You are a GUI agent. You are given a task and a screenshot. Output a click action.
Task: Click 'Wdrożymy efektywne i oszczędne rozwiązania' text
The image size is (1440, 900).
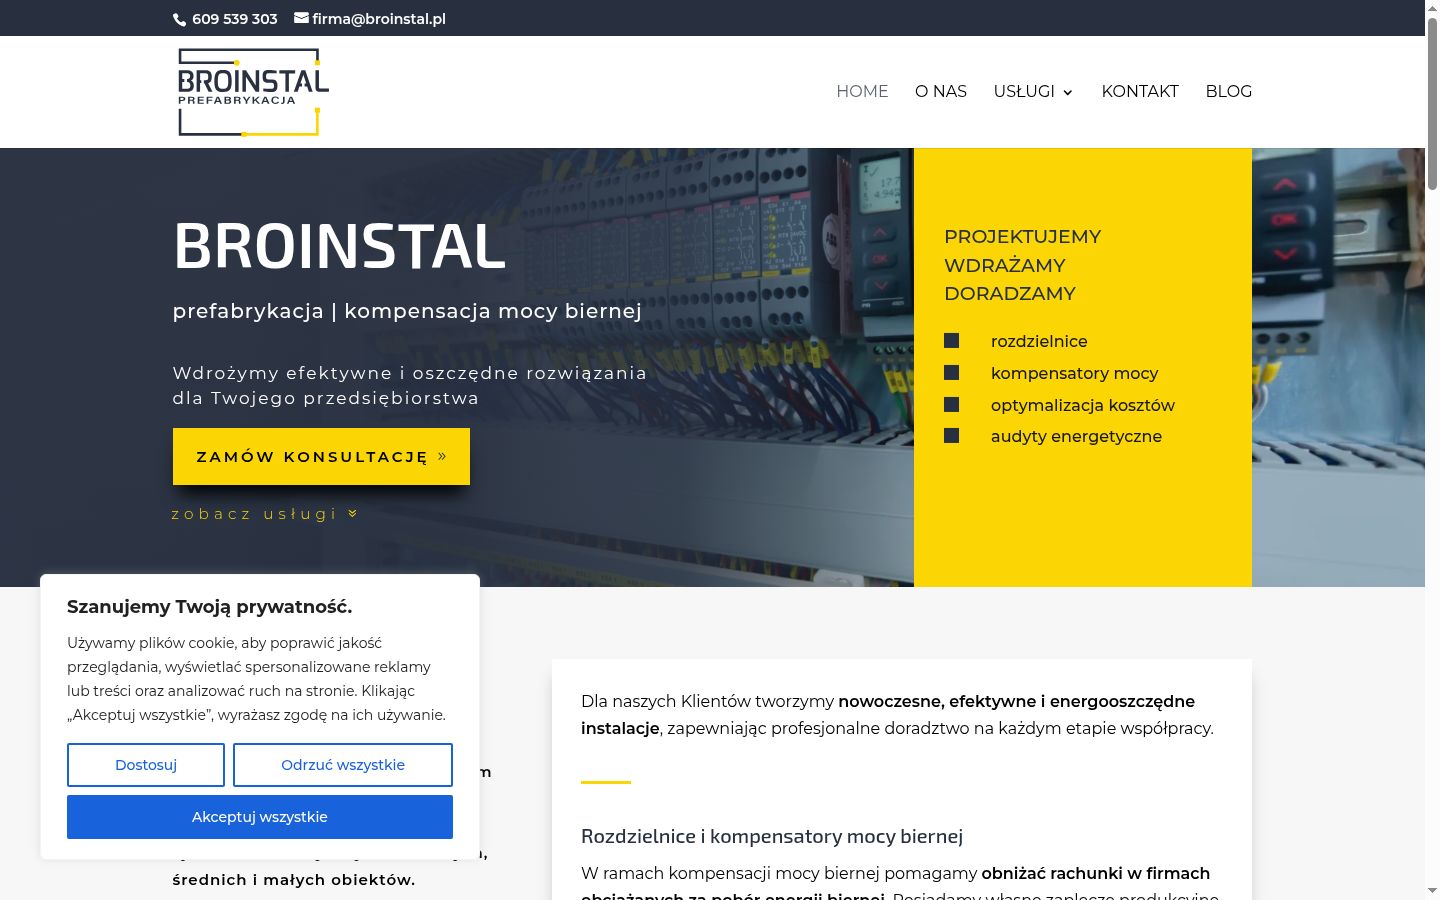[x=410, y=373]
